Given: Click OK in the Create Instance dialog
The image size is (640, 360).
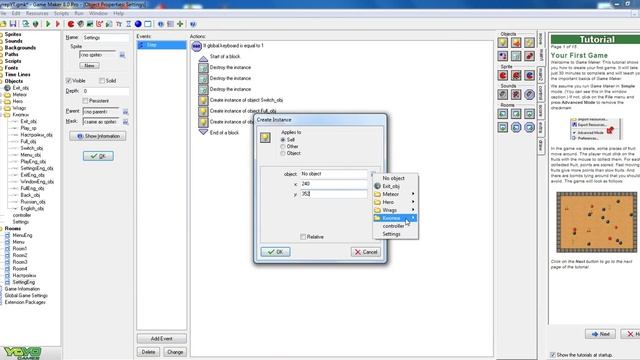Looking at the screenshot, I should click(276, 252).
